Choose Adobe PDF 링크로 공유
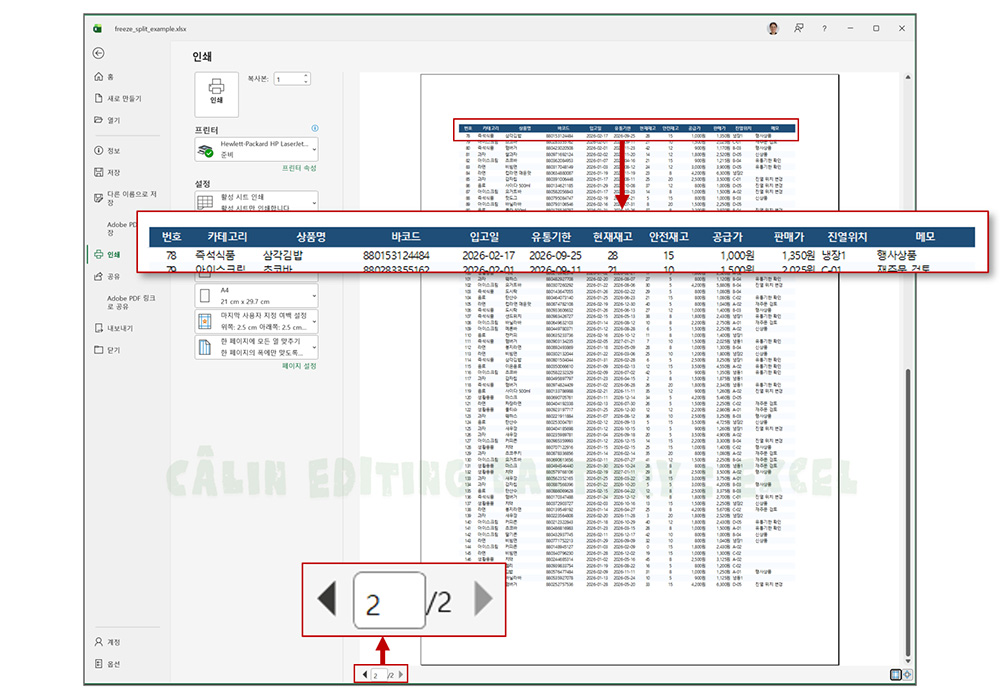This screenshot has height=690, width=1000. [x=131, y=302]
